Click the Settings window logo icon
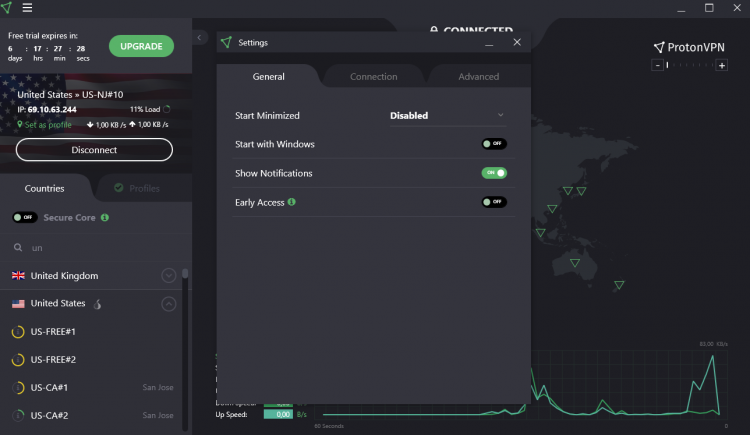The height and width of the screenshot is (435, 750). click(226, 43)
